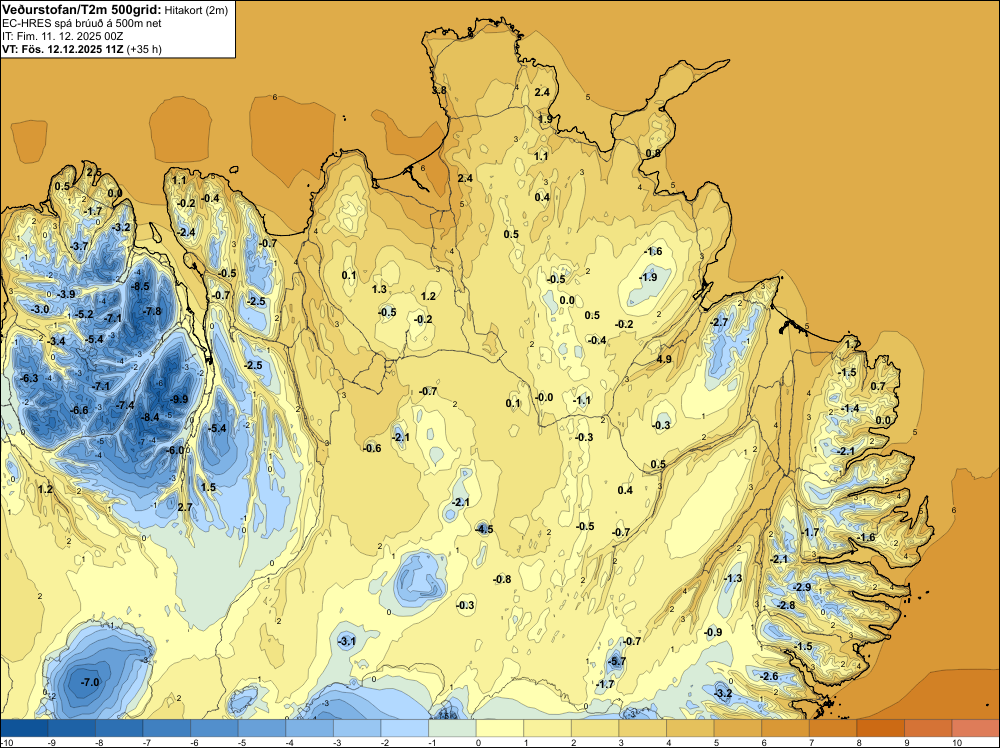The width and height of the screenshot is (1000, 748).
Task: Click the -1.3 temperature value
Action: point(733,578)
